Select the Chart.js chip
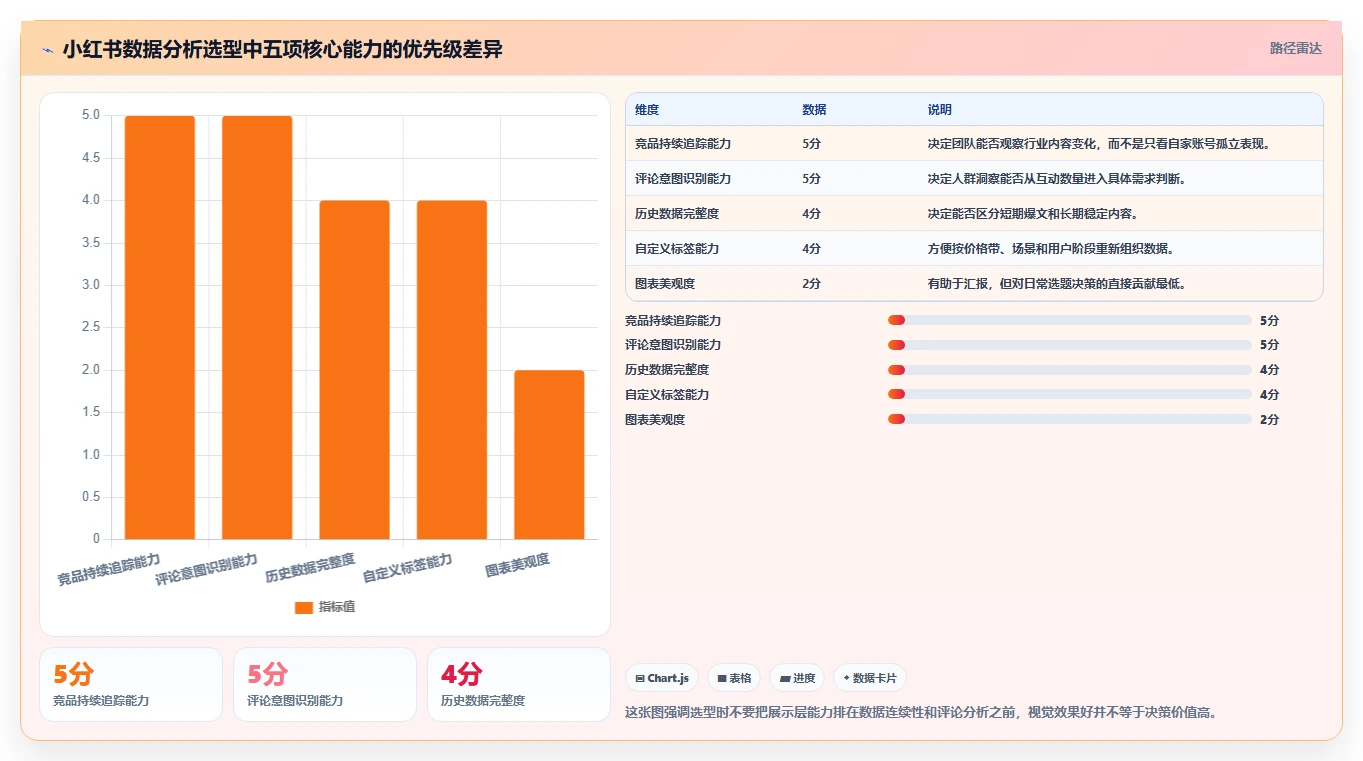The width and height of the screenshot is (1363, 761). click(x=662, y=678)
